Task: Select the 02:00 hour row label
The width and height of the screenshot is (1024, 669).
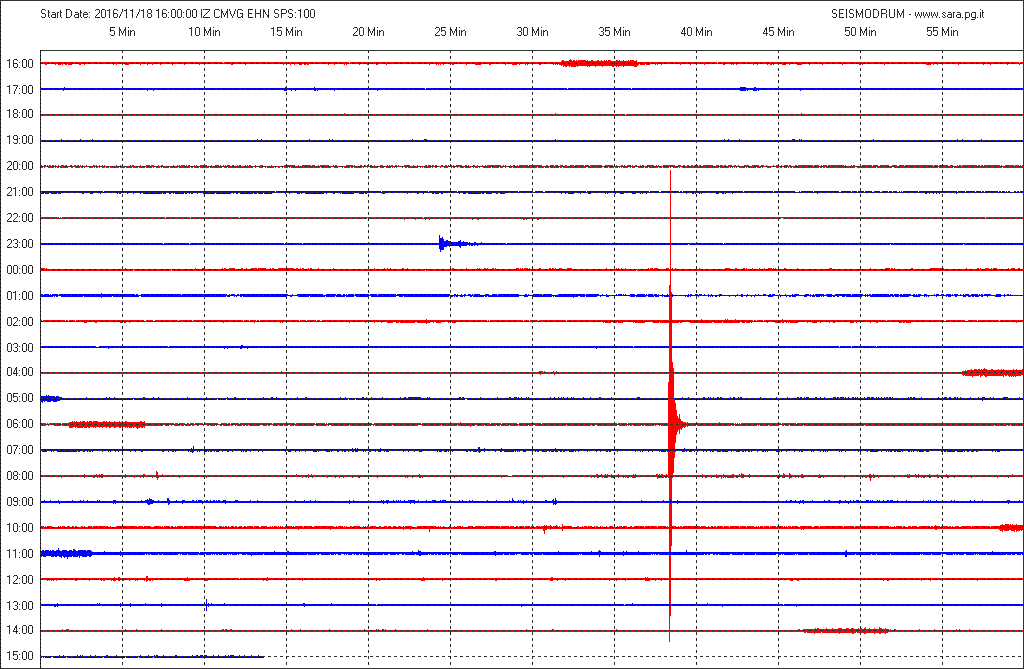Action: point(20,321)
